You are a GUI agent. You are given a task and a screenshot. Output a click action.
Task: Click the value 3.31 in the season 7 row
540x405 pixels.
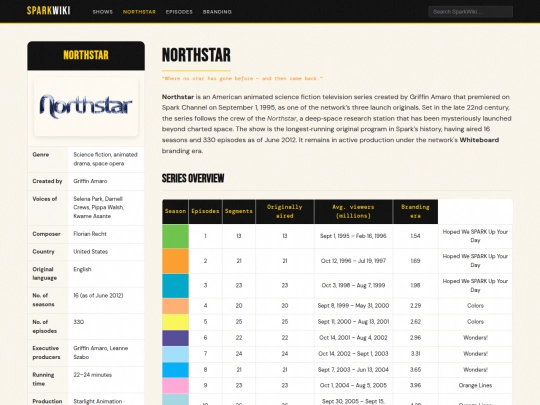[x=415, y=354]
